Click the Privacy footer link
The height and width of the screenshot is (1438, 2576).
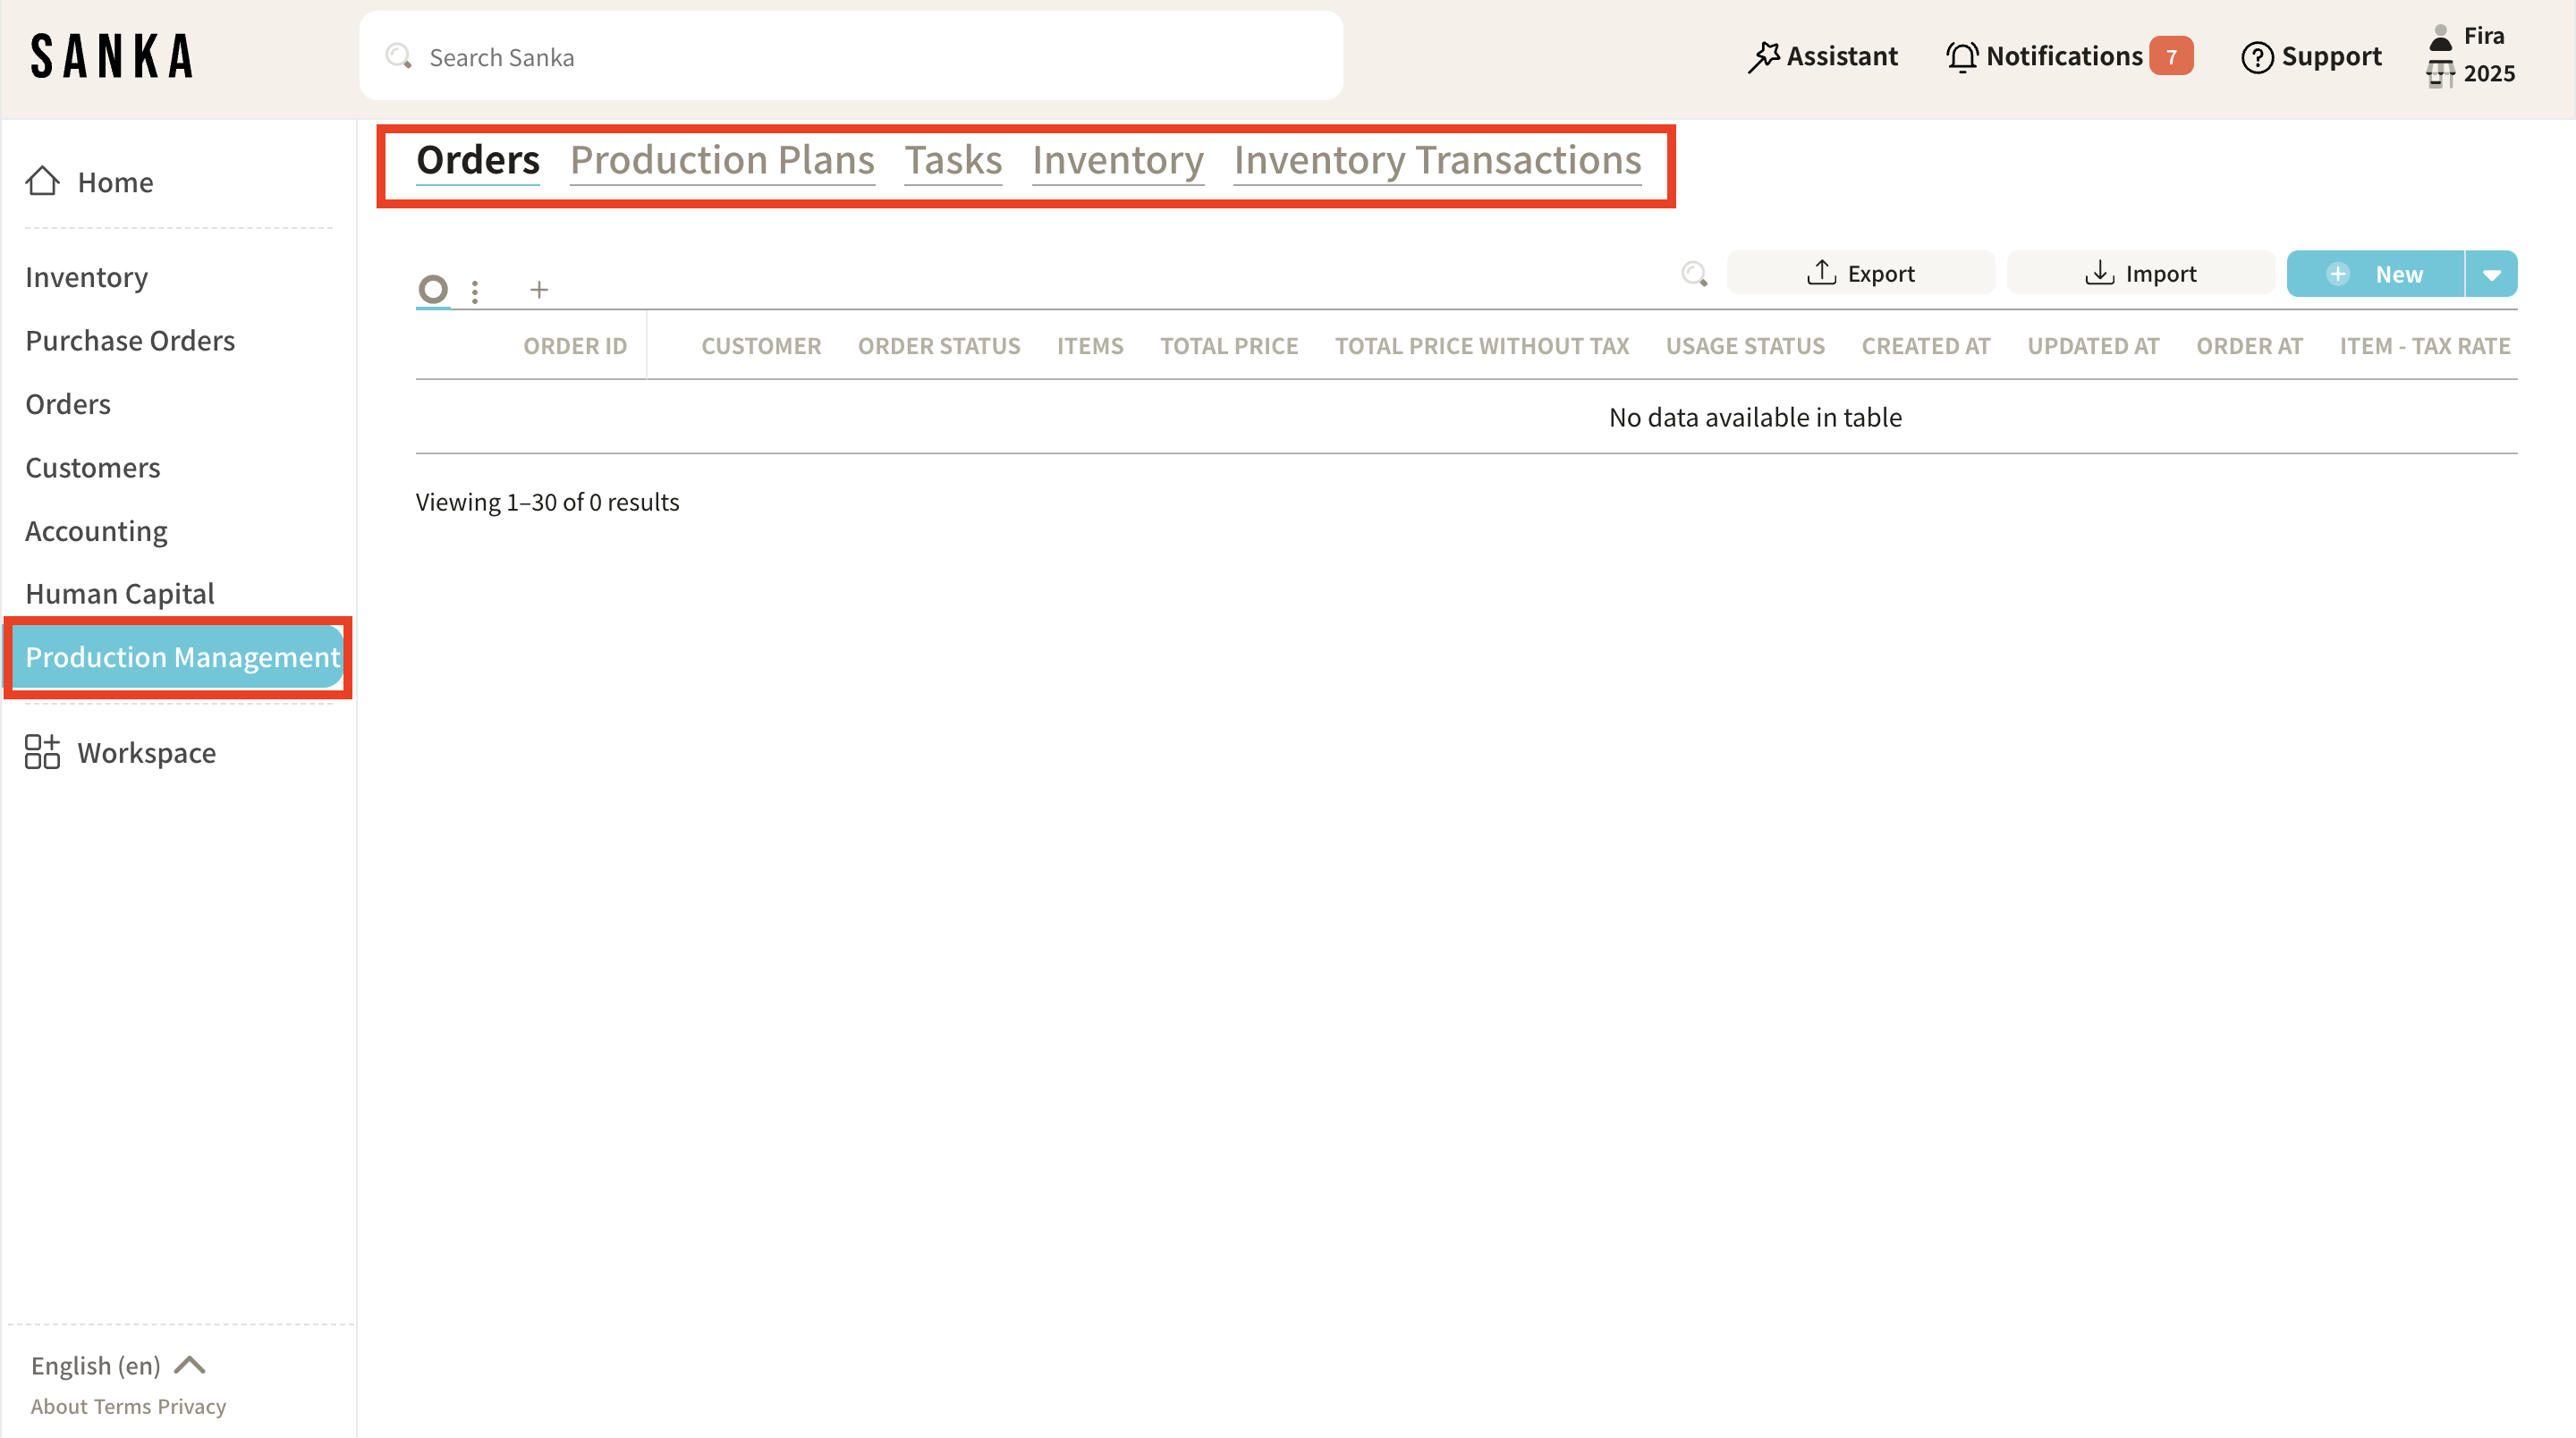coord(192,1406)
